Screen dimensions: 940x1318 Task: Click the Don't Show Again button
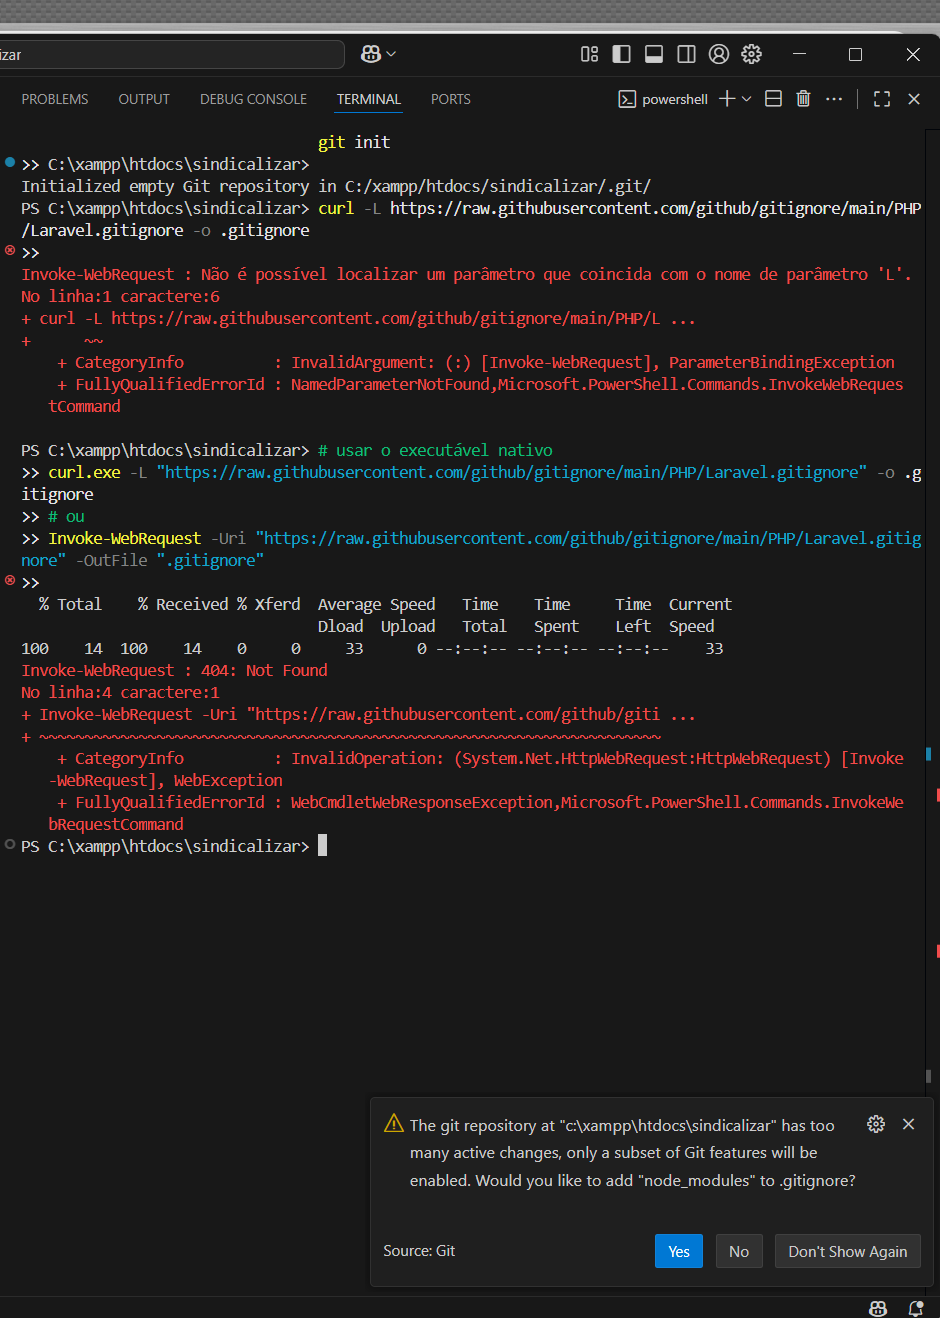847,1251
